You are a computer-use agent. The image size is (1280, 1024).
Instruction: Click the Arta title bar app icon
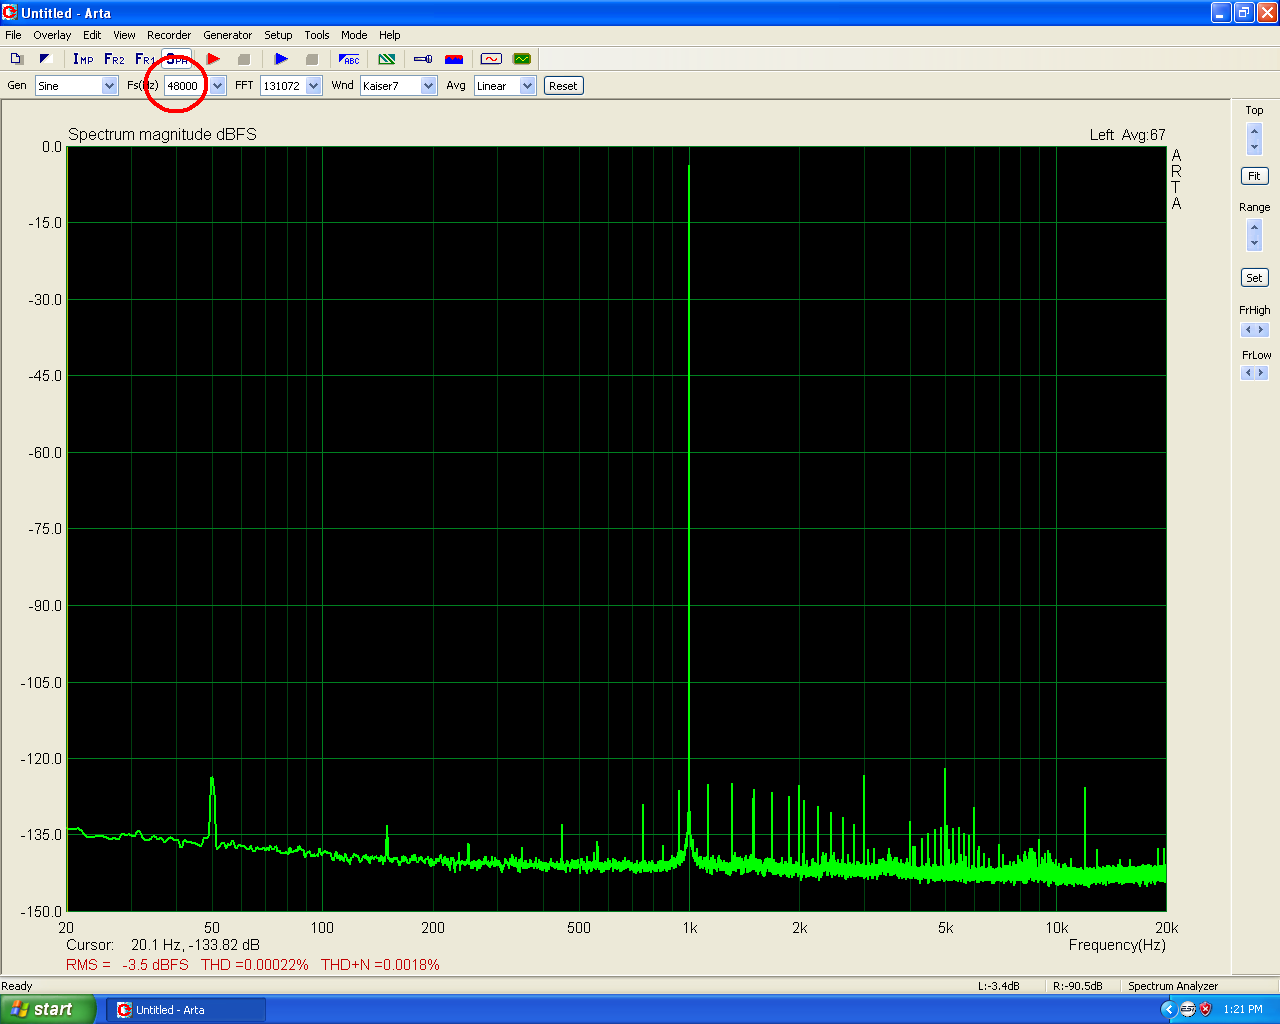pyautogui.click(x=10, y=13)
